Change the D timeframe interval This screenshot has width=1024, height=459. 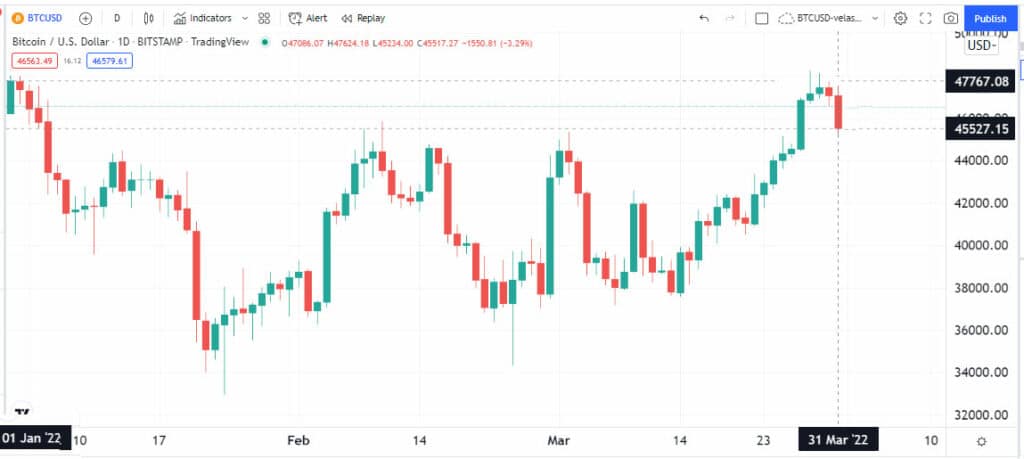click(117, 18)
